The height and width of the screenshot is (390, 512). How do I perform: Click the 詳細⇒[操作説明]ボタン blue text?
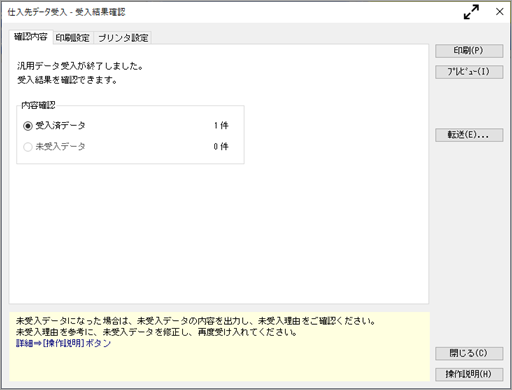point(63,343)
